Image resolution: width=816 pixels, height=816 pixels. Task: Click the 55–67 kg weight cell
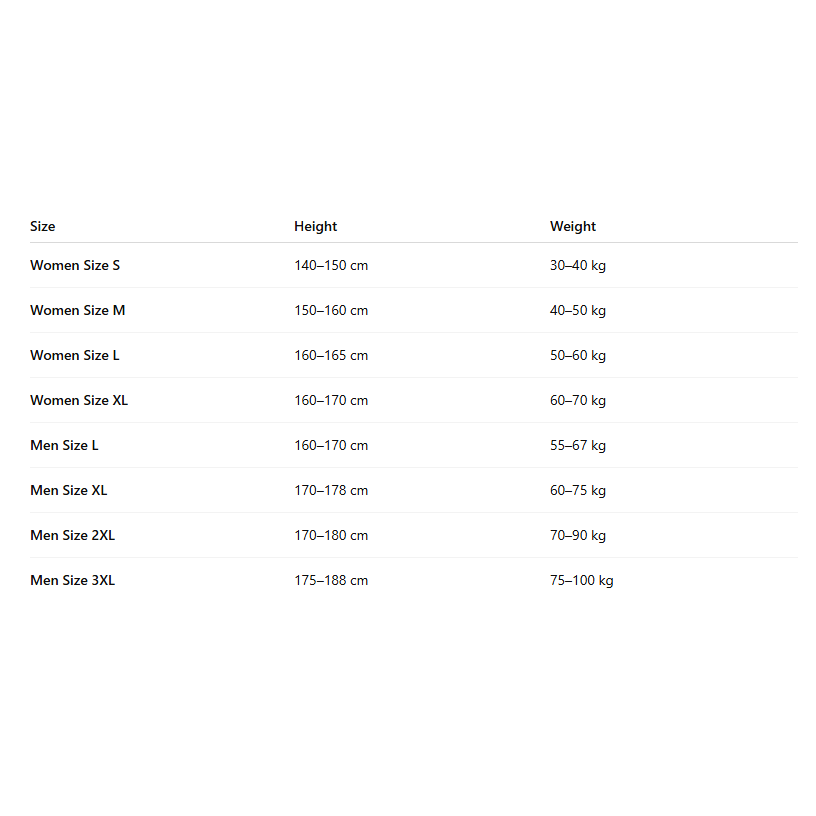578,446
